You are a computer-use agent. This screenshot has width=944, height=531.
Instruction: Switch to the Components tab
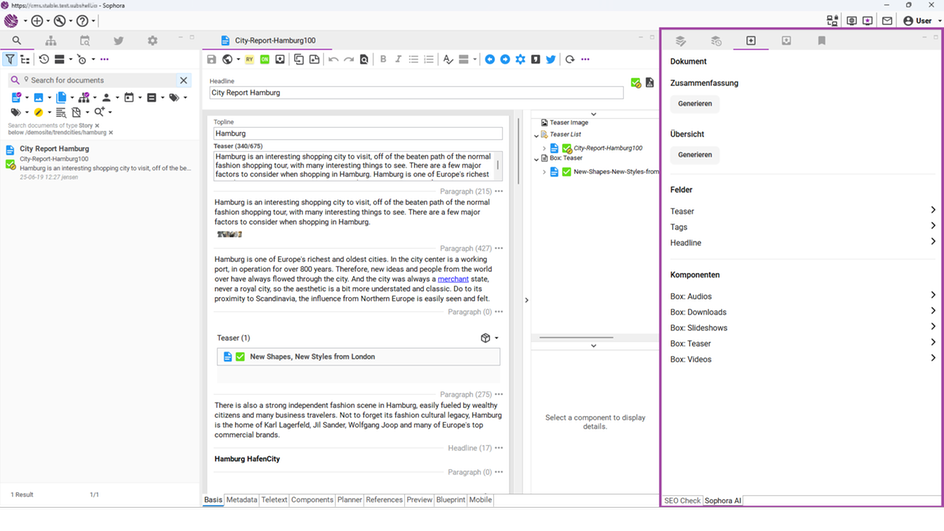312,500
